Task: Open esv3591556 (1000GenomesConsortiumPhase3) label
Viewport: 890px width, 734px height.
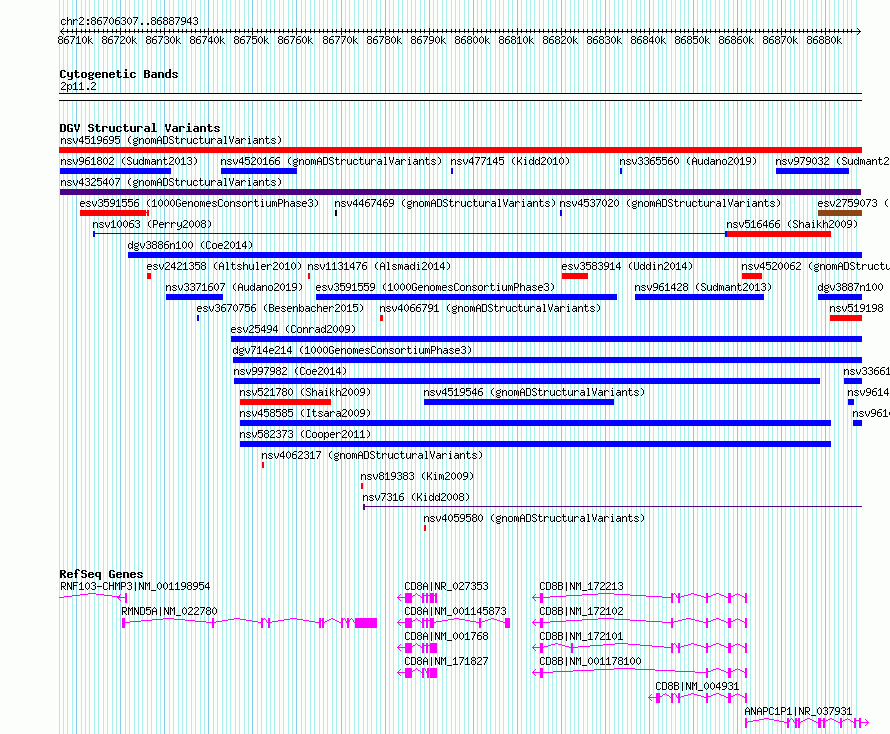Action: [199, 203]
